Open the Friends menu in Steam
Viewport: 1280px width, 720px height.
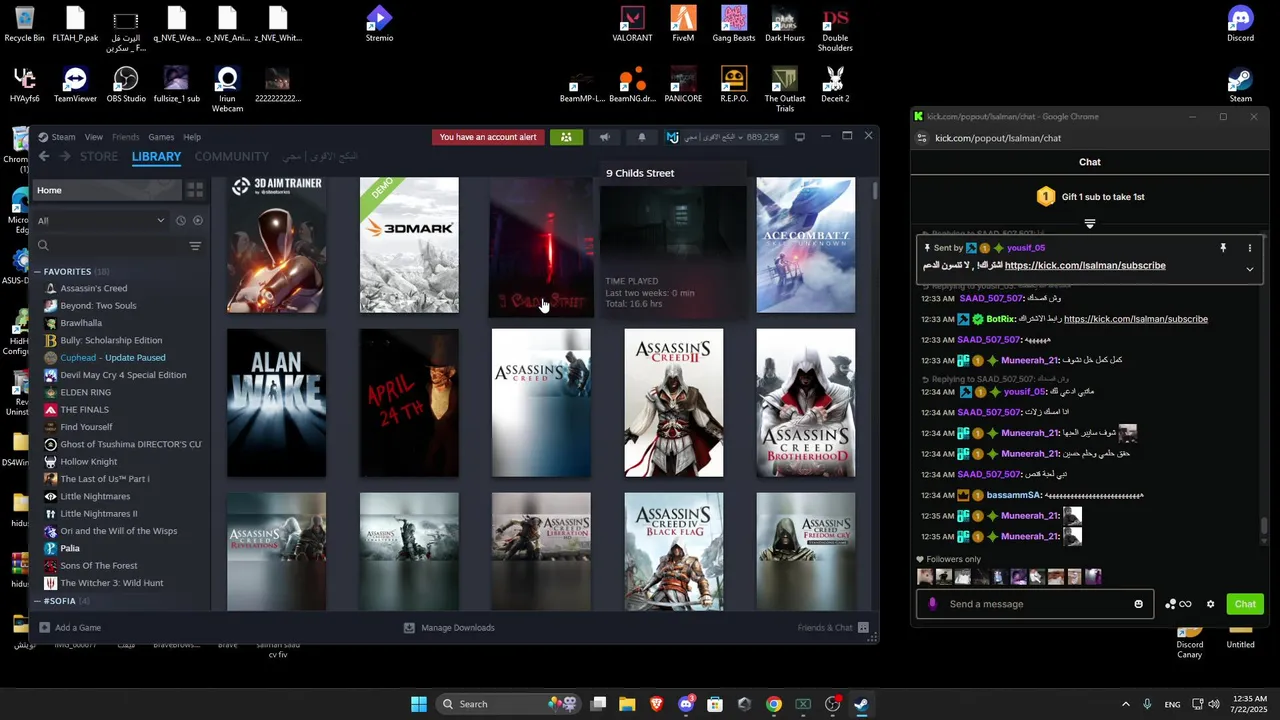click(x=125, y=137)
